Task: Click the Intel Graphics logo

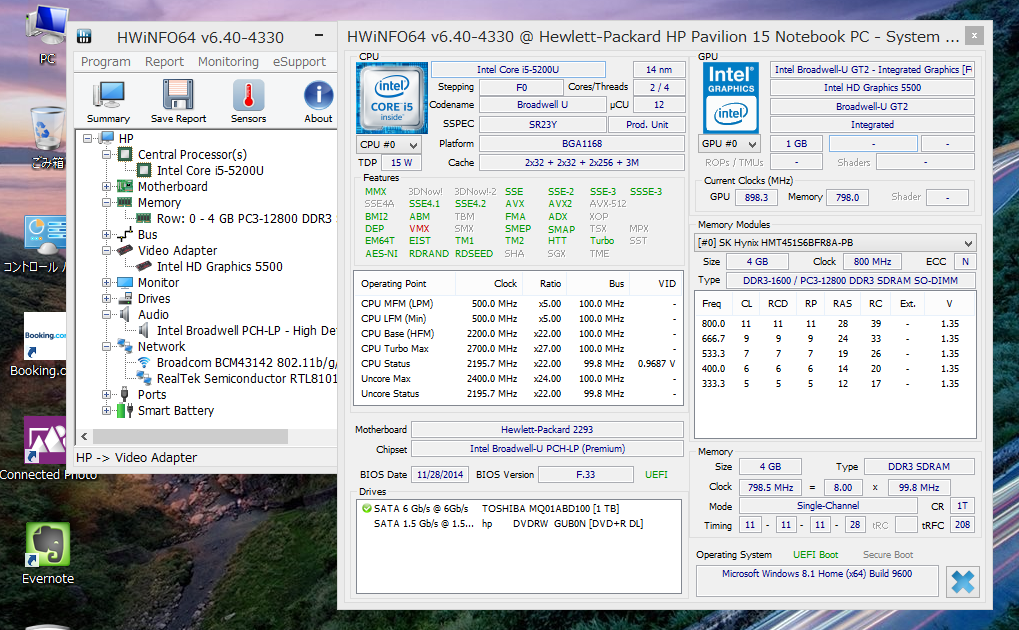Action: [x=731, y=98]
